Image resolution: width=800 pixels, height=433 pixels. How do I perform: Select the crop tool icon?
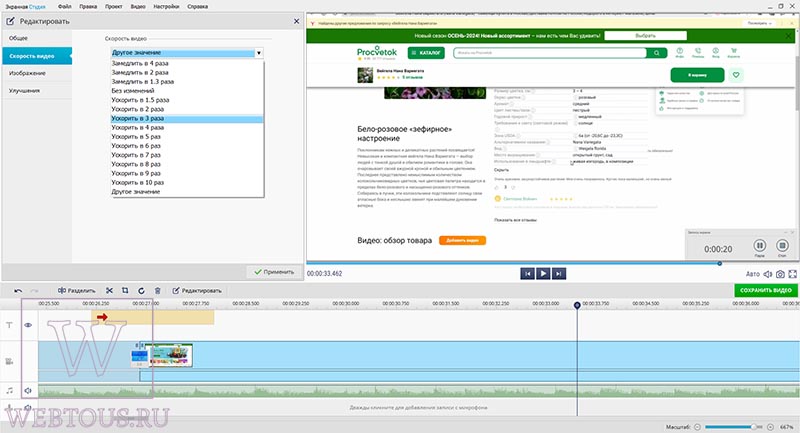[x=125, y=291]
